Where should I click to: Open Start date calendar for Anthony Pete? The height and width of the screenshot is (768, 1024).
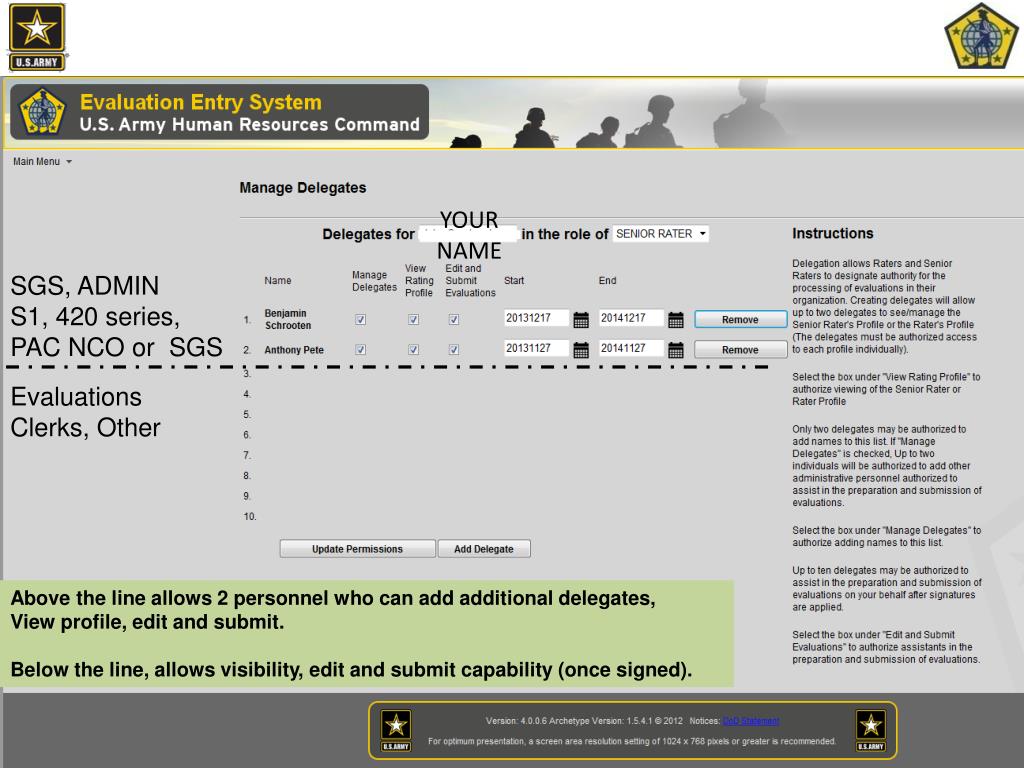[580, 350]
